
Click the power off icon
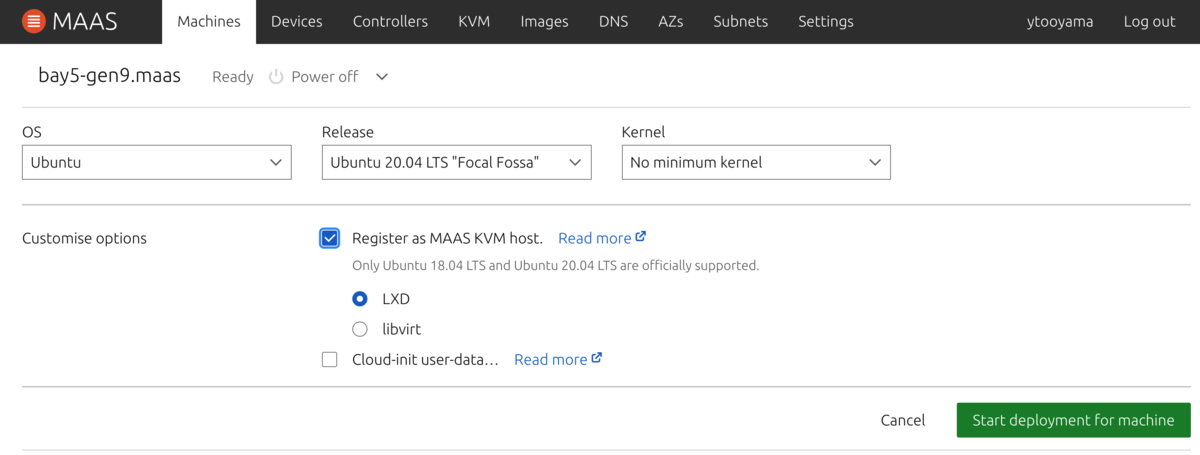[x=276, y=77]
